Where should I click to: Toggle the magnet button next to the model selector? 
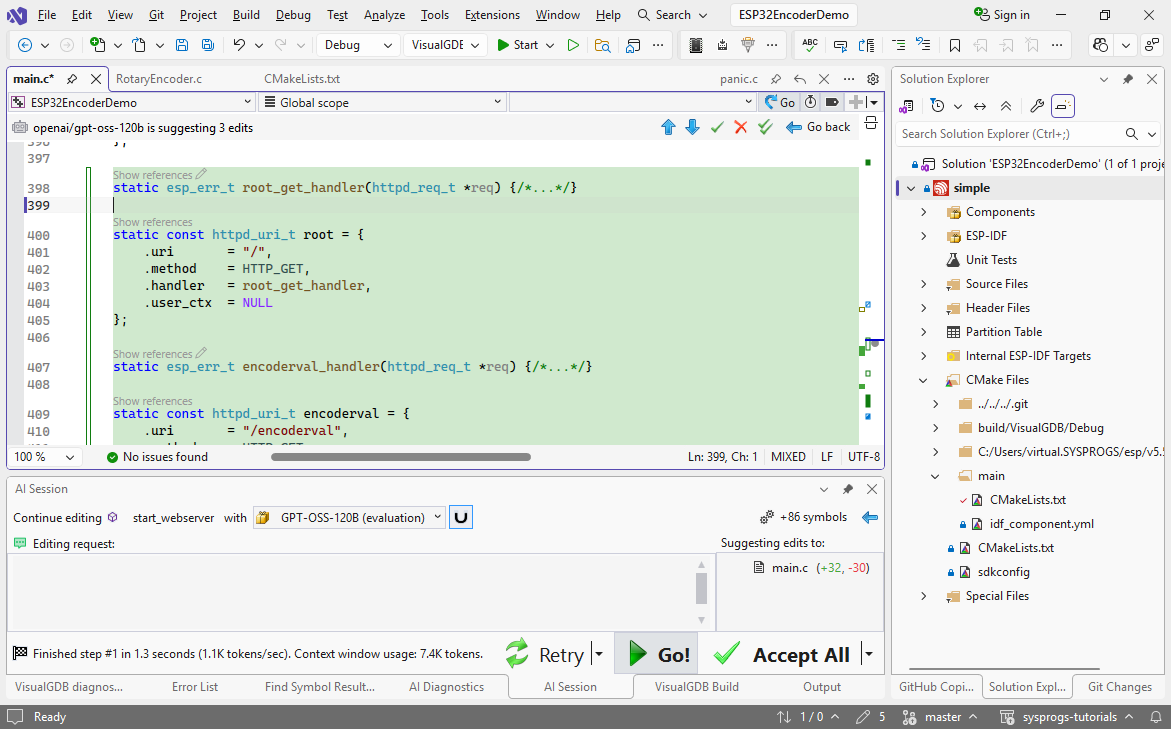coord(460,517)
